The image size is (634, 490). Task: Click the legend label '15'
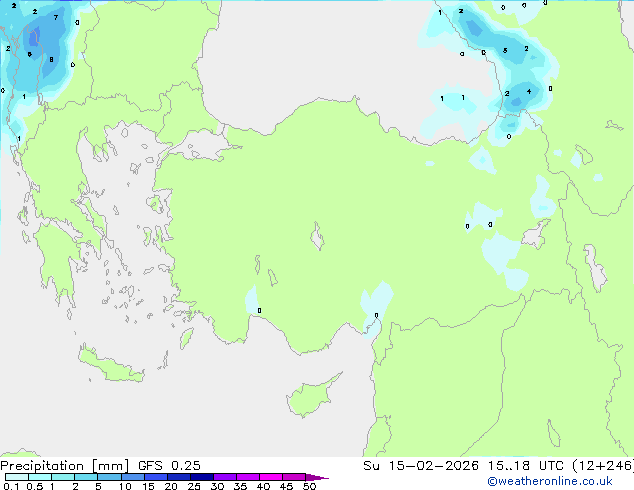click(x=148, y=486)
